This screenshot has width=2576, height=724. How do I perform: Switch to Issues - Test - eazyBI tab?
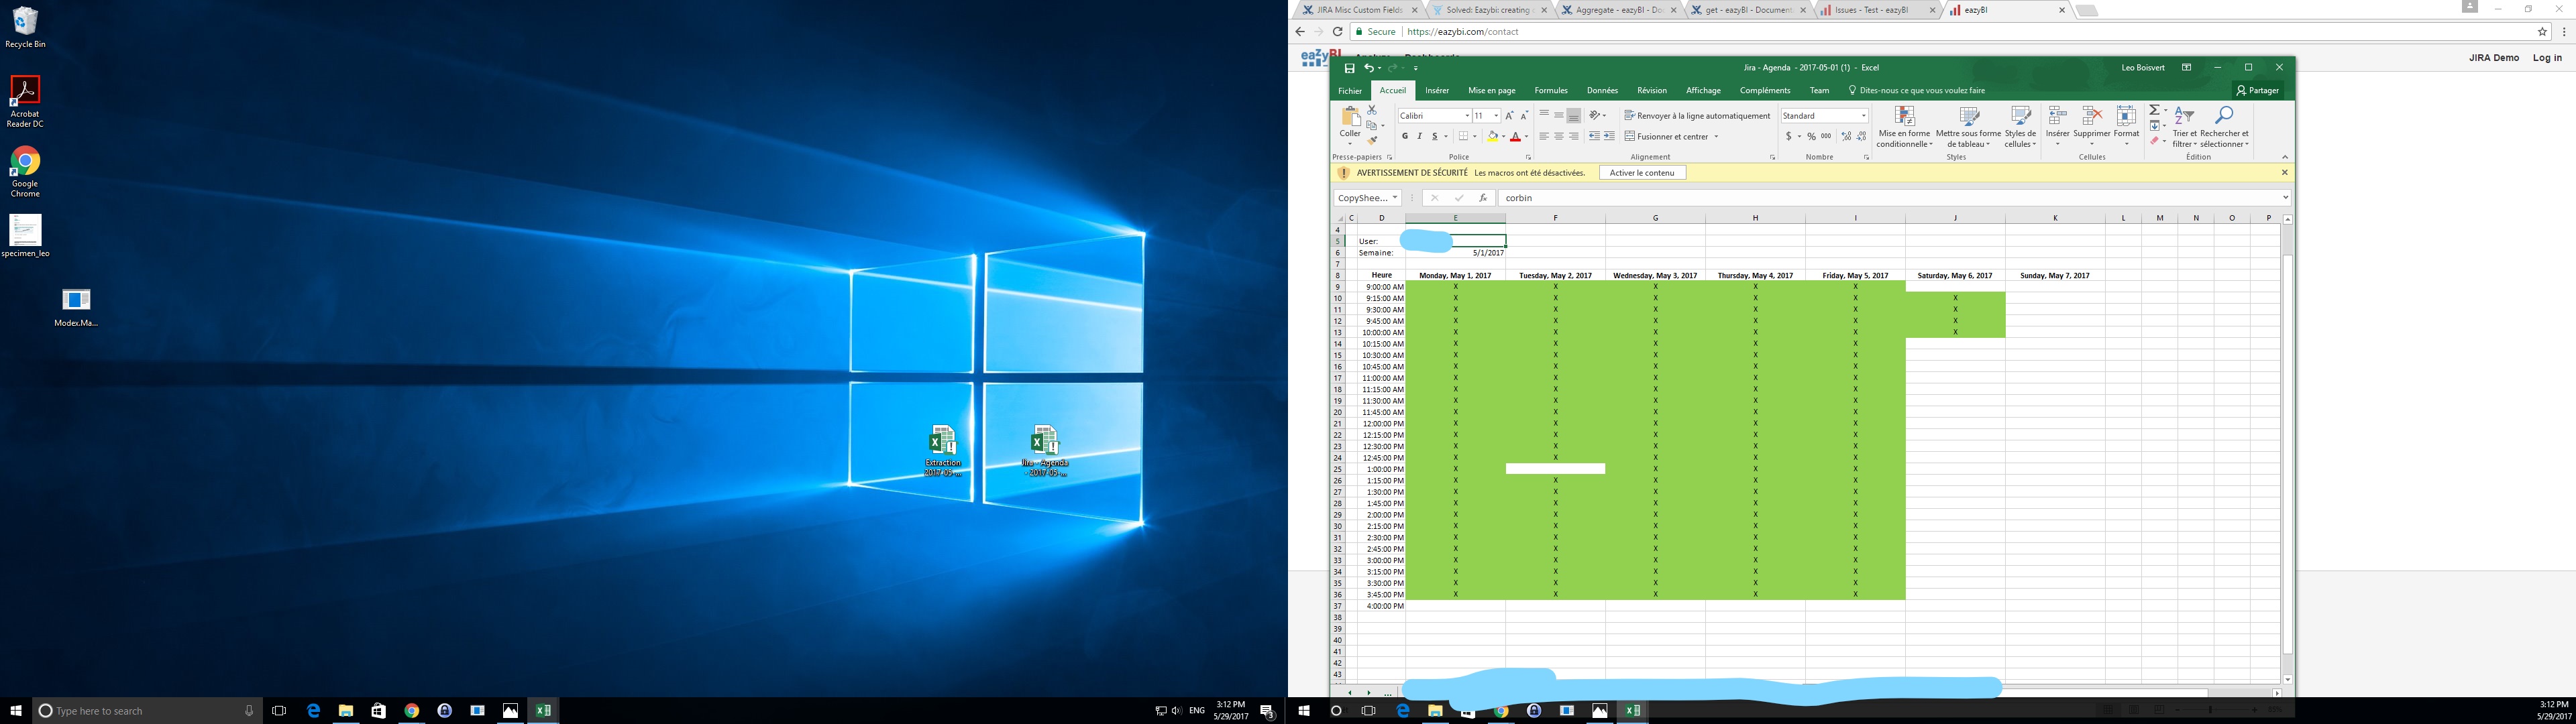point(1877,10)
